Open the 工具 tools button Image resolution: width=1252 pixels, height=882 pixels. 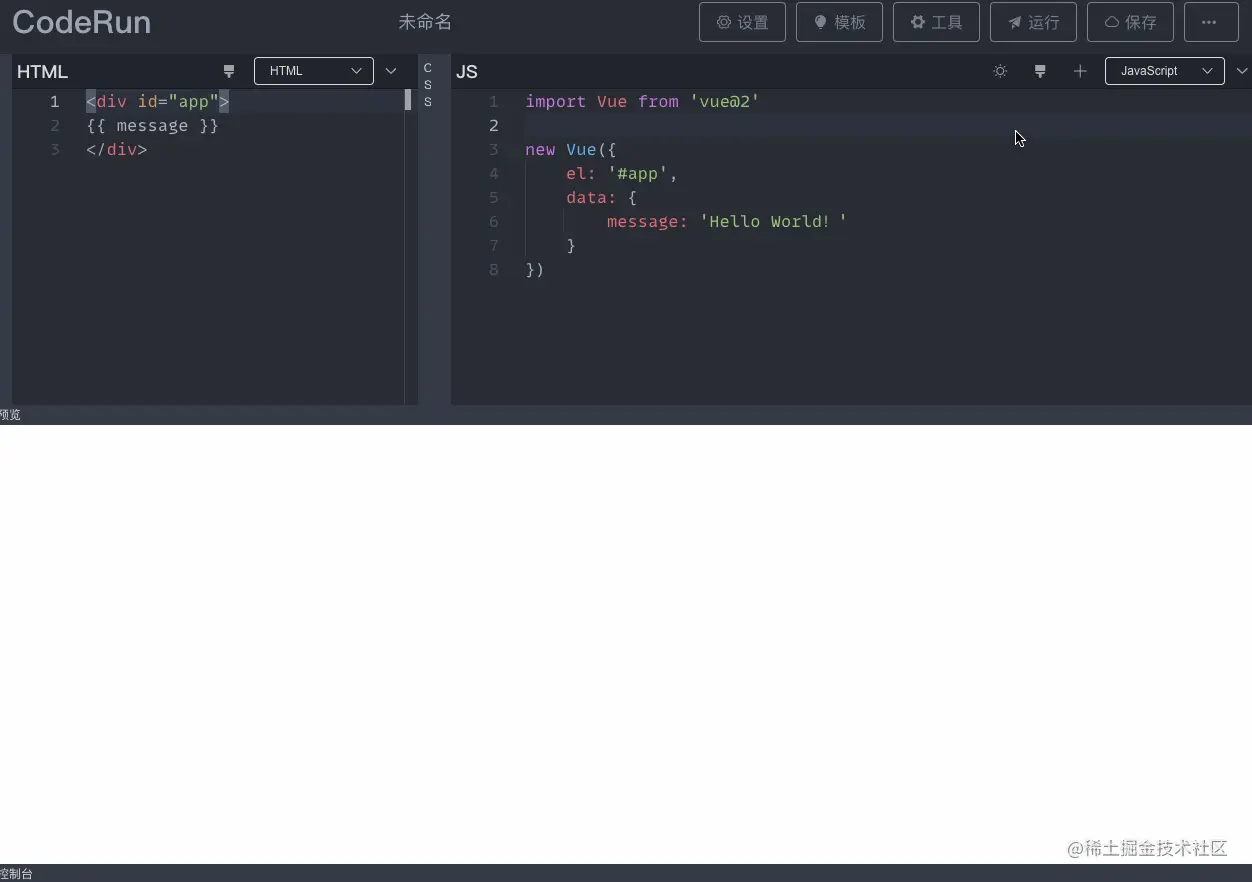tap(936, 22)
